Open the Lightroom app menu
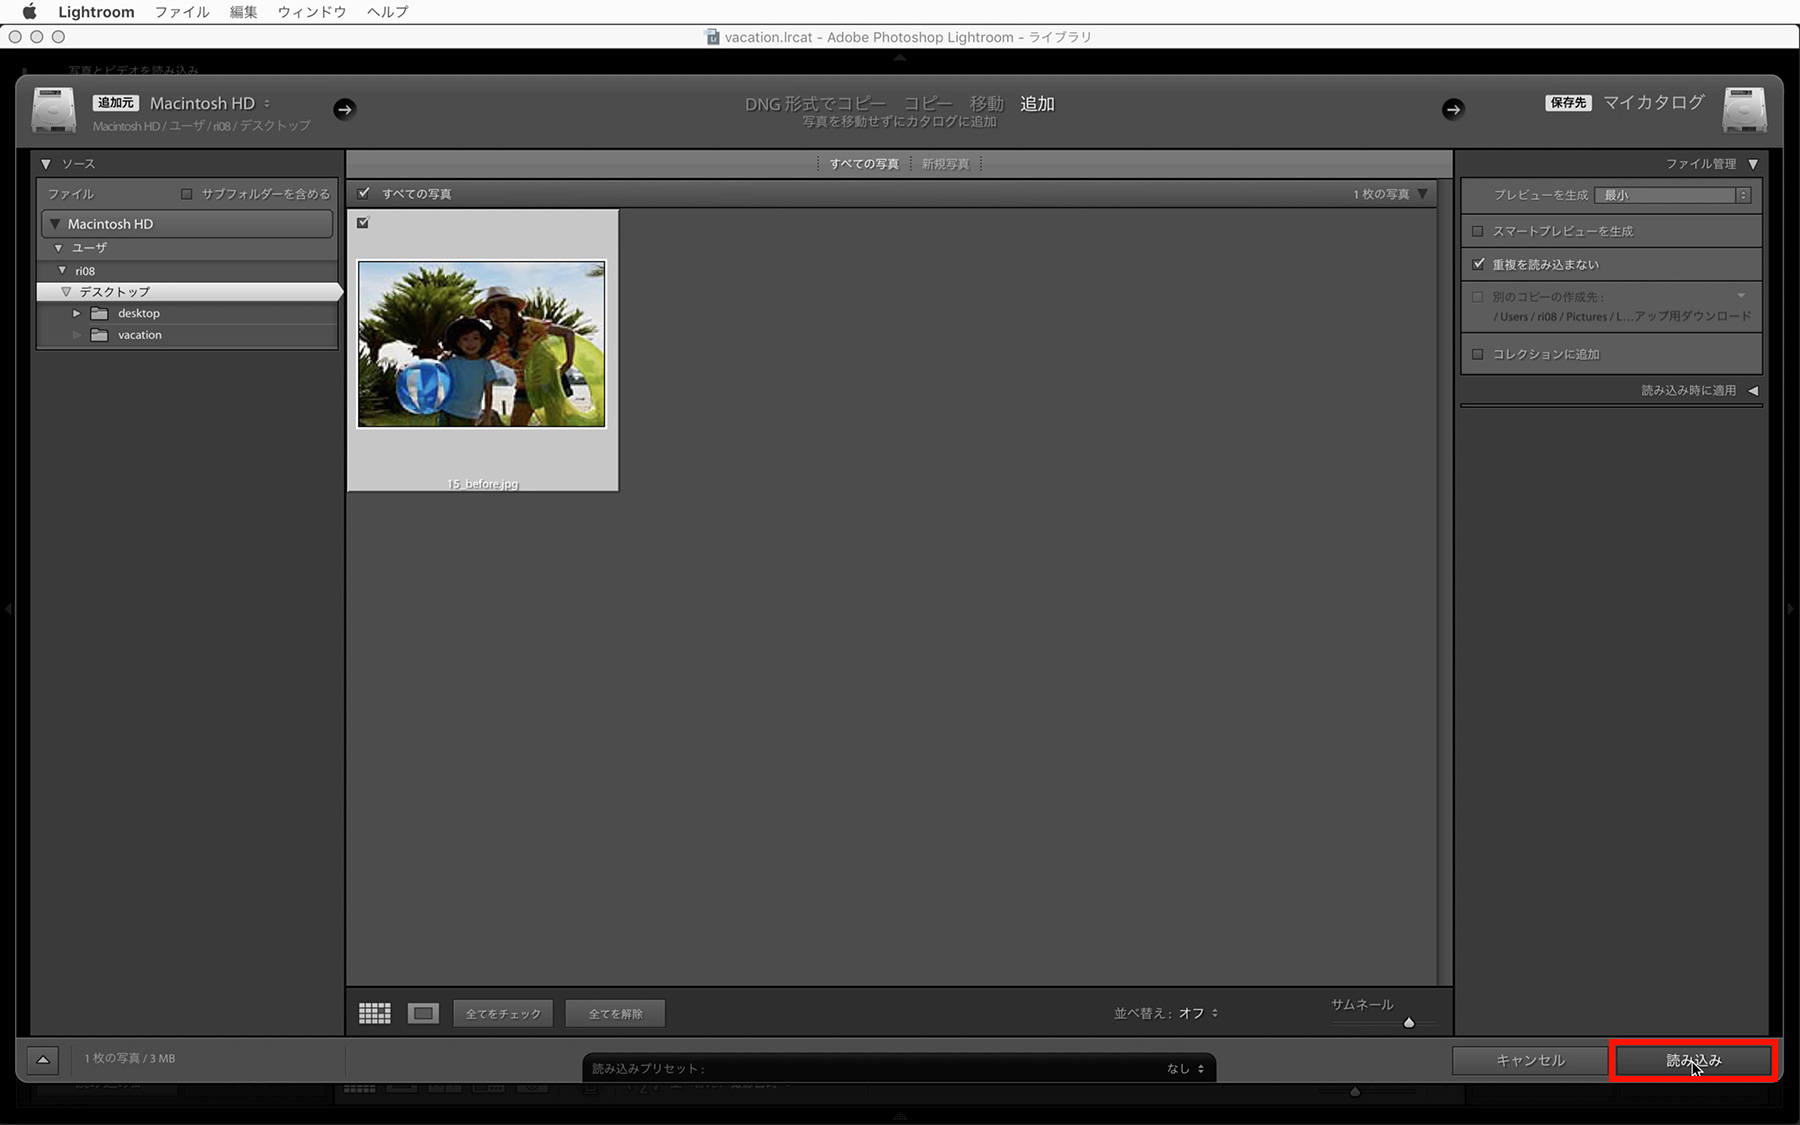 (x=96, y=12)
